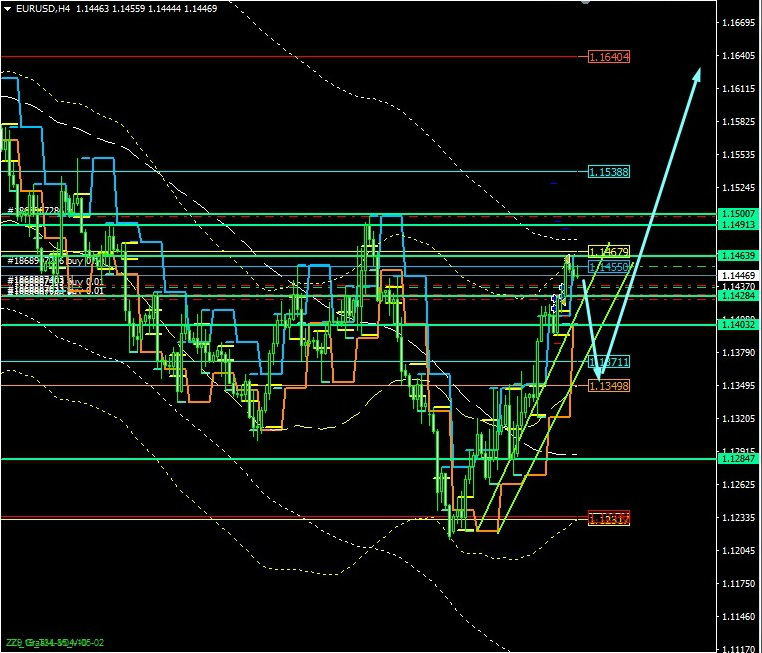Click the green 1.14032 price axis tag

(738, 324)
